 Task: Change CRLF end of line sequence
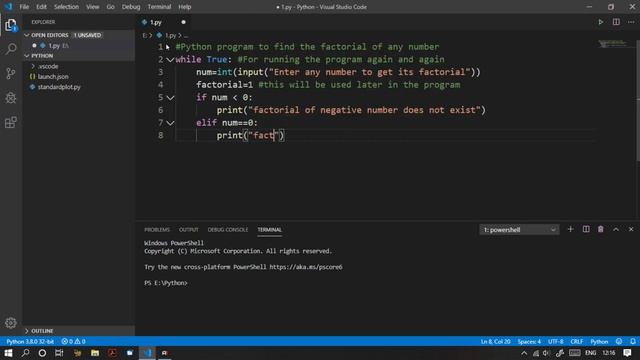click(x=576, y=341)
